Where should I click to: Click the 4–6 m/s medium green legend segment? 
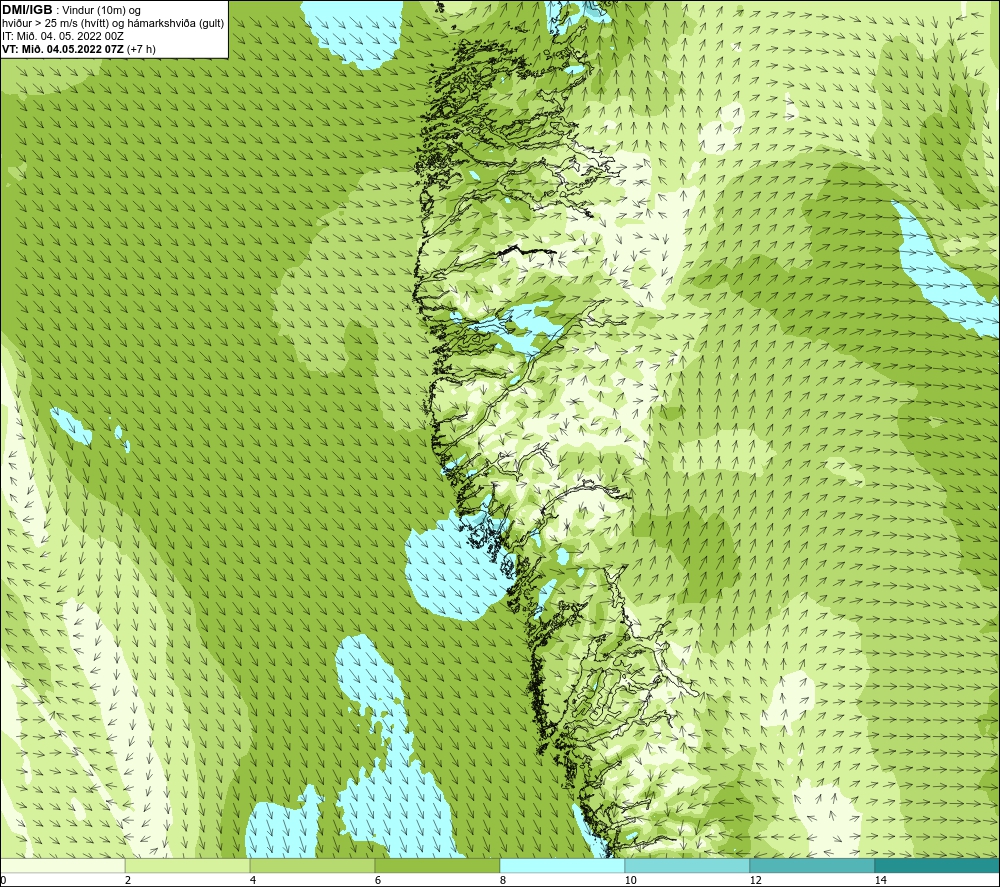pos(312,865)
